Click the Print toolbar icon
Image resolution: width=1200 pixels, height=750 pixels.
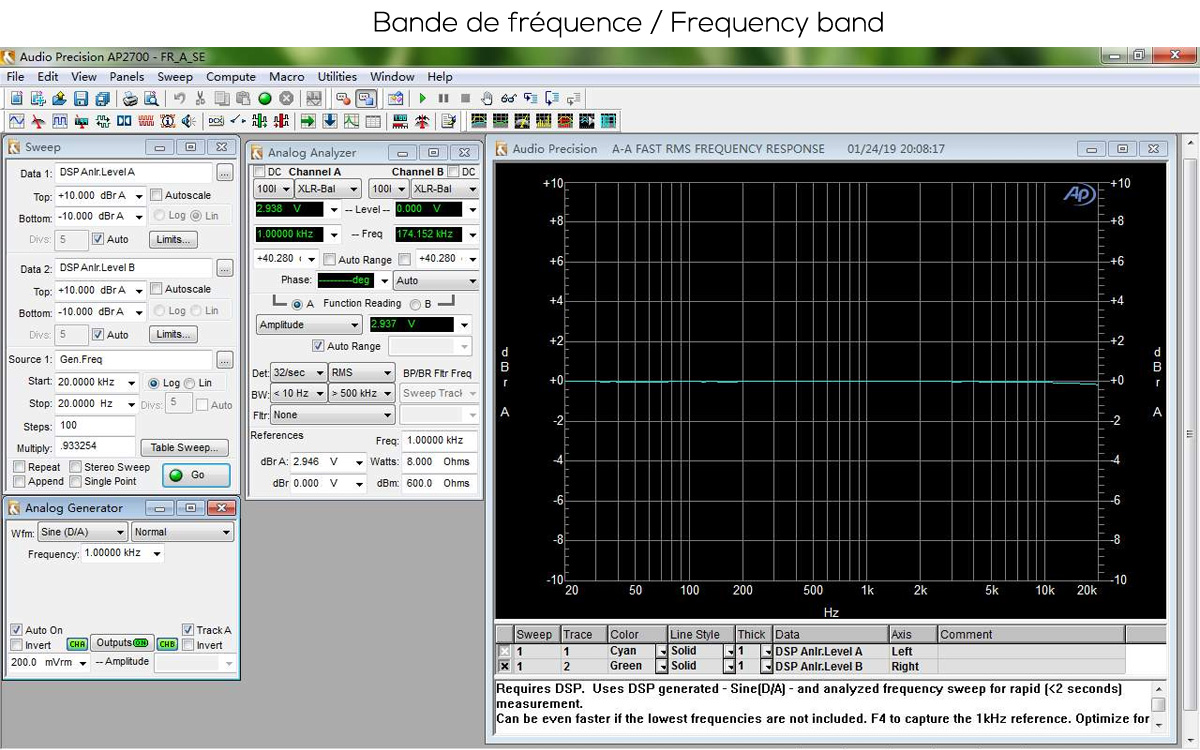click(128, 97)
